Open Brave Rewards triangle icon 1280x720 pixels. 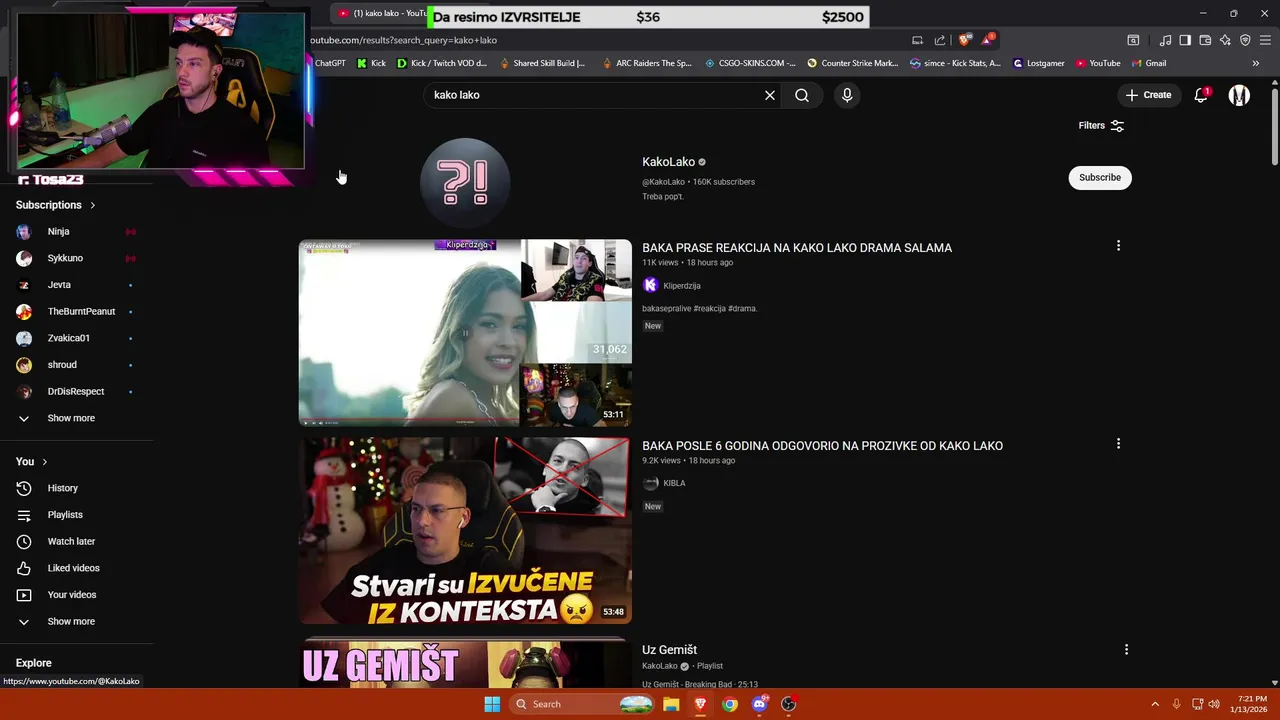coord(988,40)
